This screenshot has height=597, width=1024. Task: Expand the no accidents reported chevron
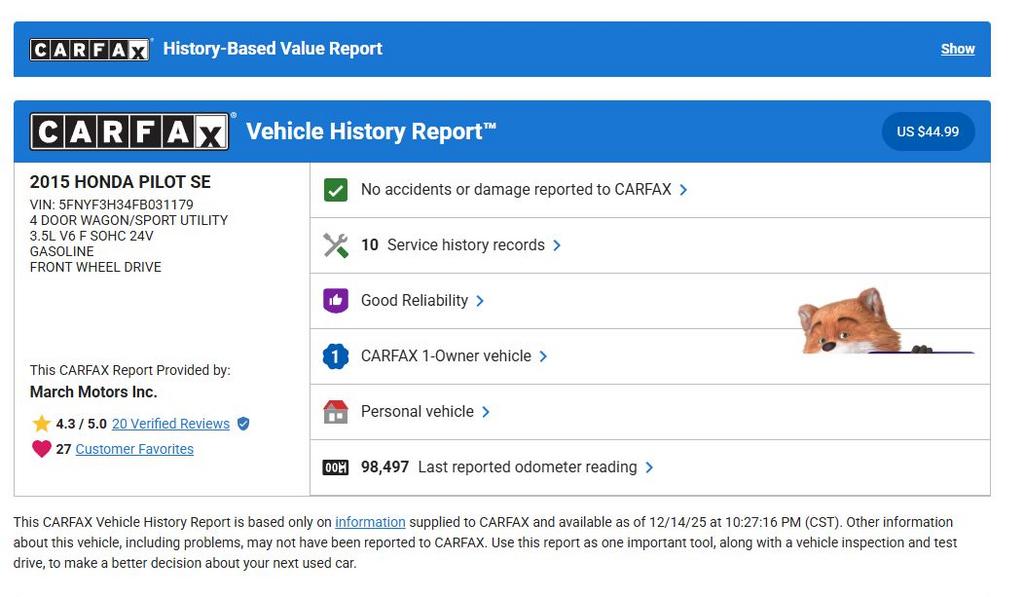click(683, 190)
